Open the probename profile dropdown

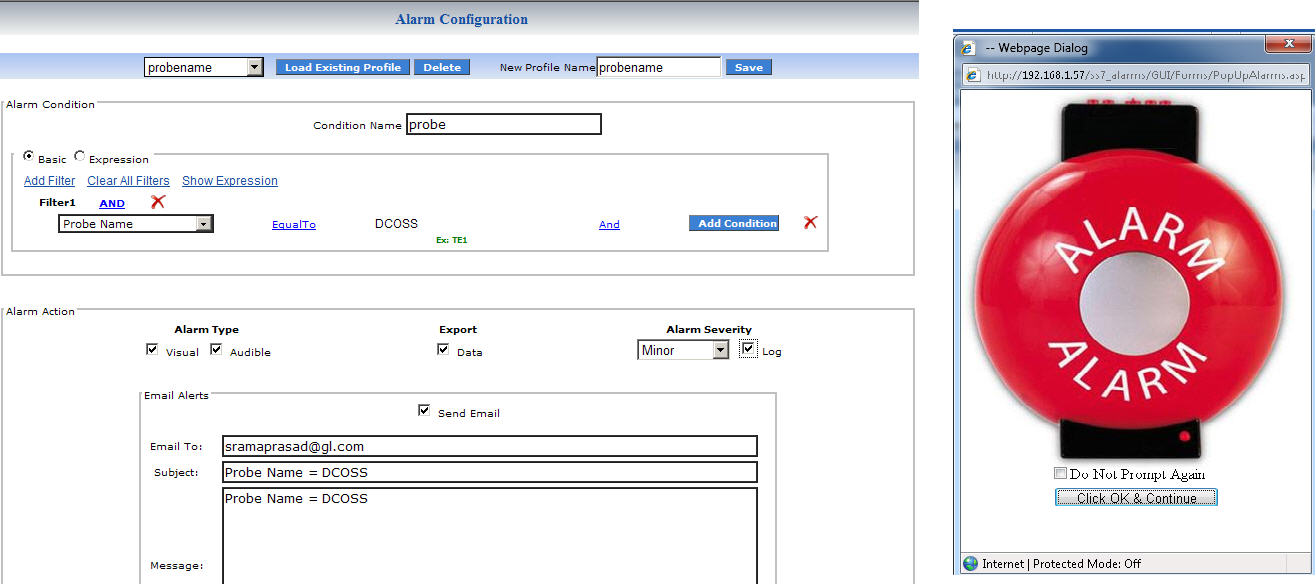click(204, 67)
